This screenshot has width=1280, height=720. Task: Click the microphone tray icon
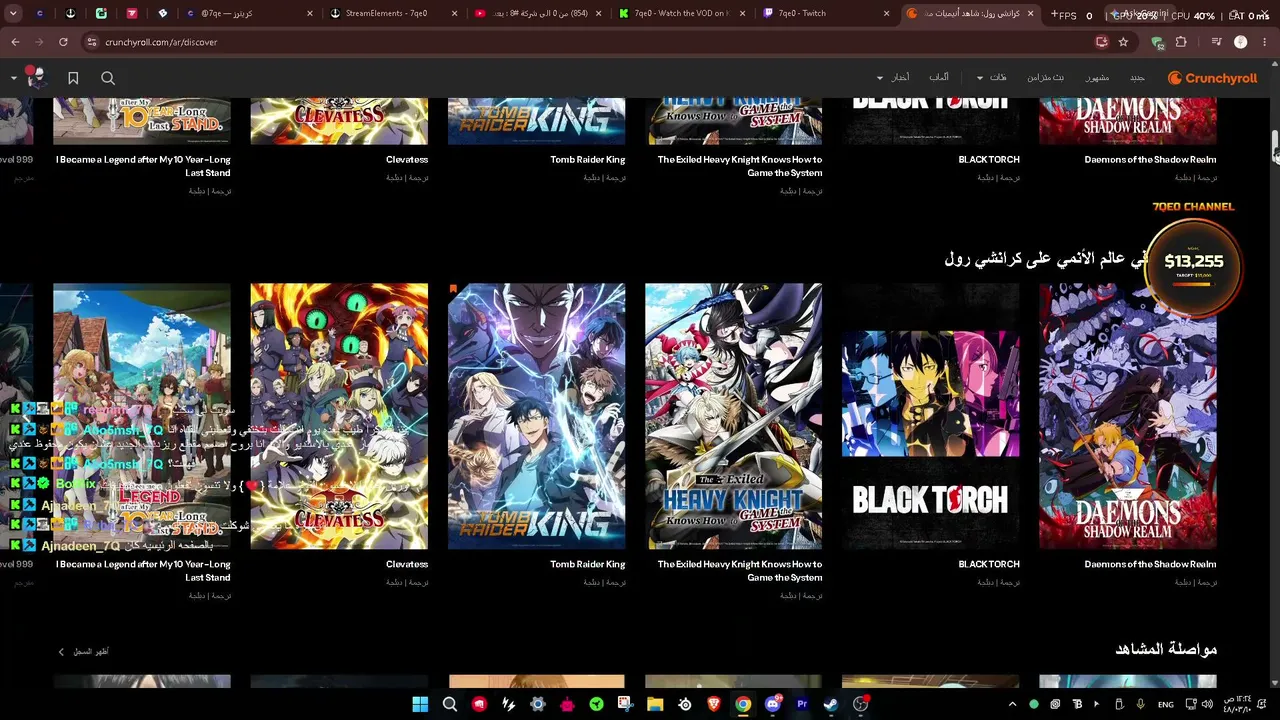pos(1140,704)
